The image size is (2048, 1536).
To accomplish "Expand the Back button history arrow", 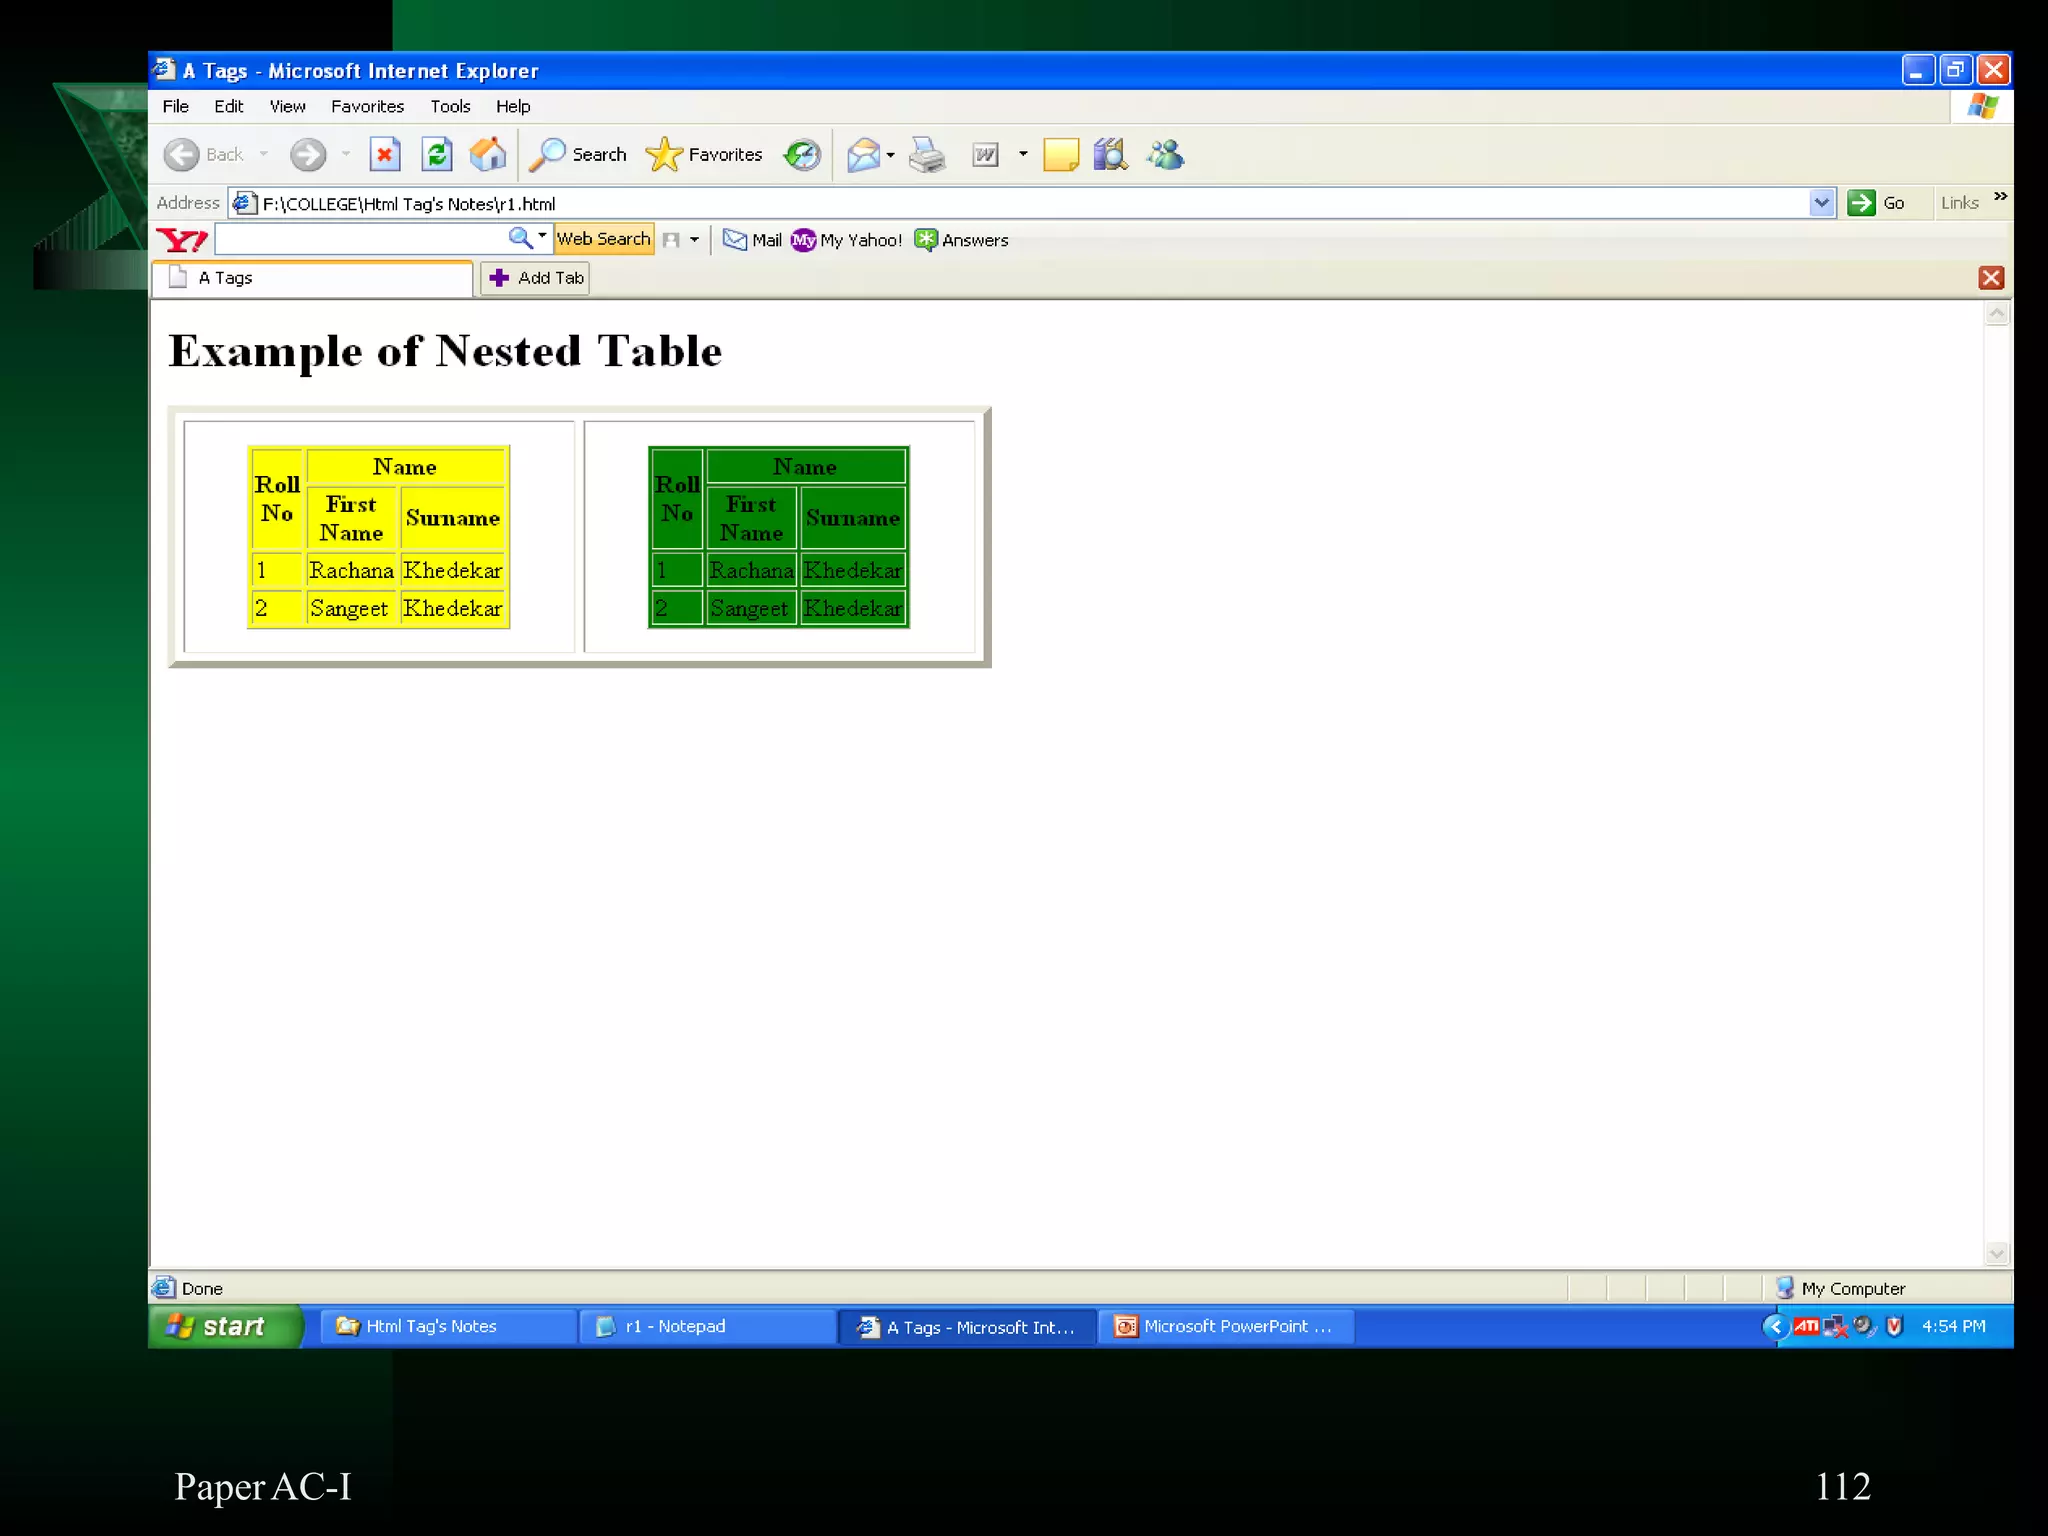I will 264,155.
